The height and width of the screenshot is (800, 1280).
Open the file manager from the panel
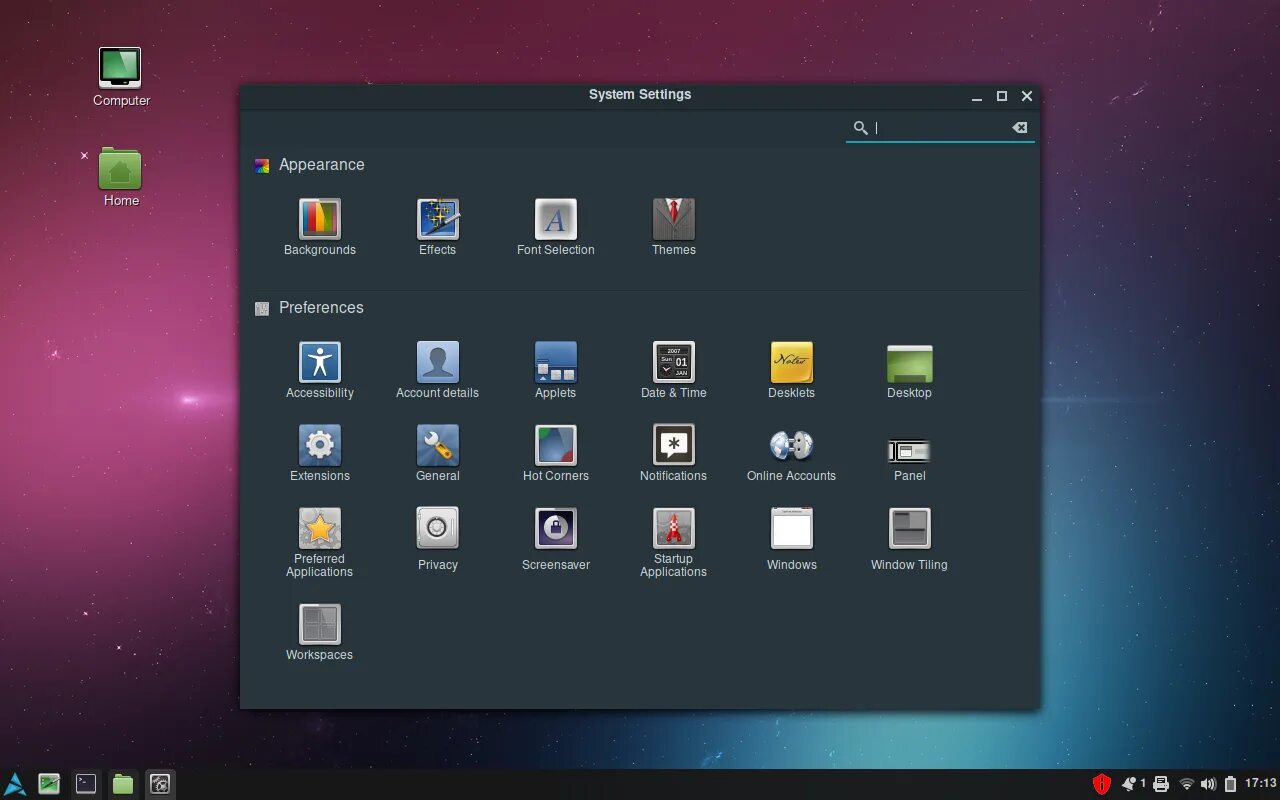123,784
